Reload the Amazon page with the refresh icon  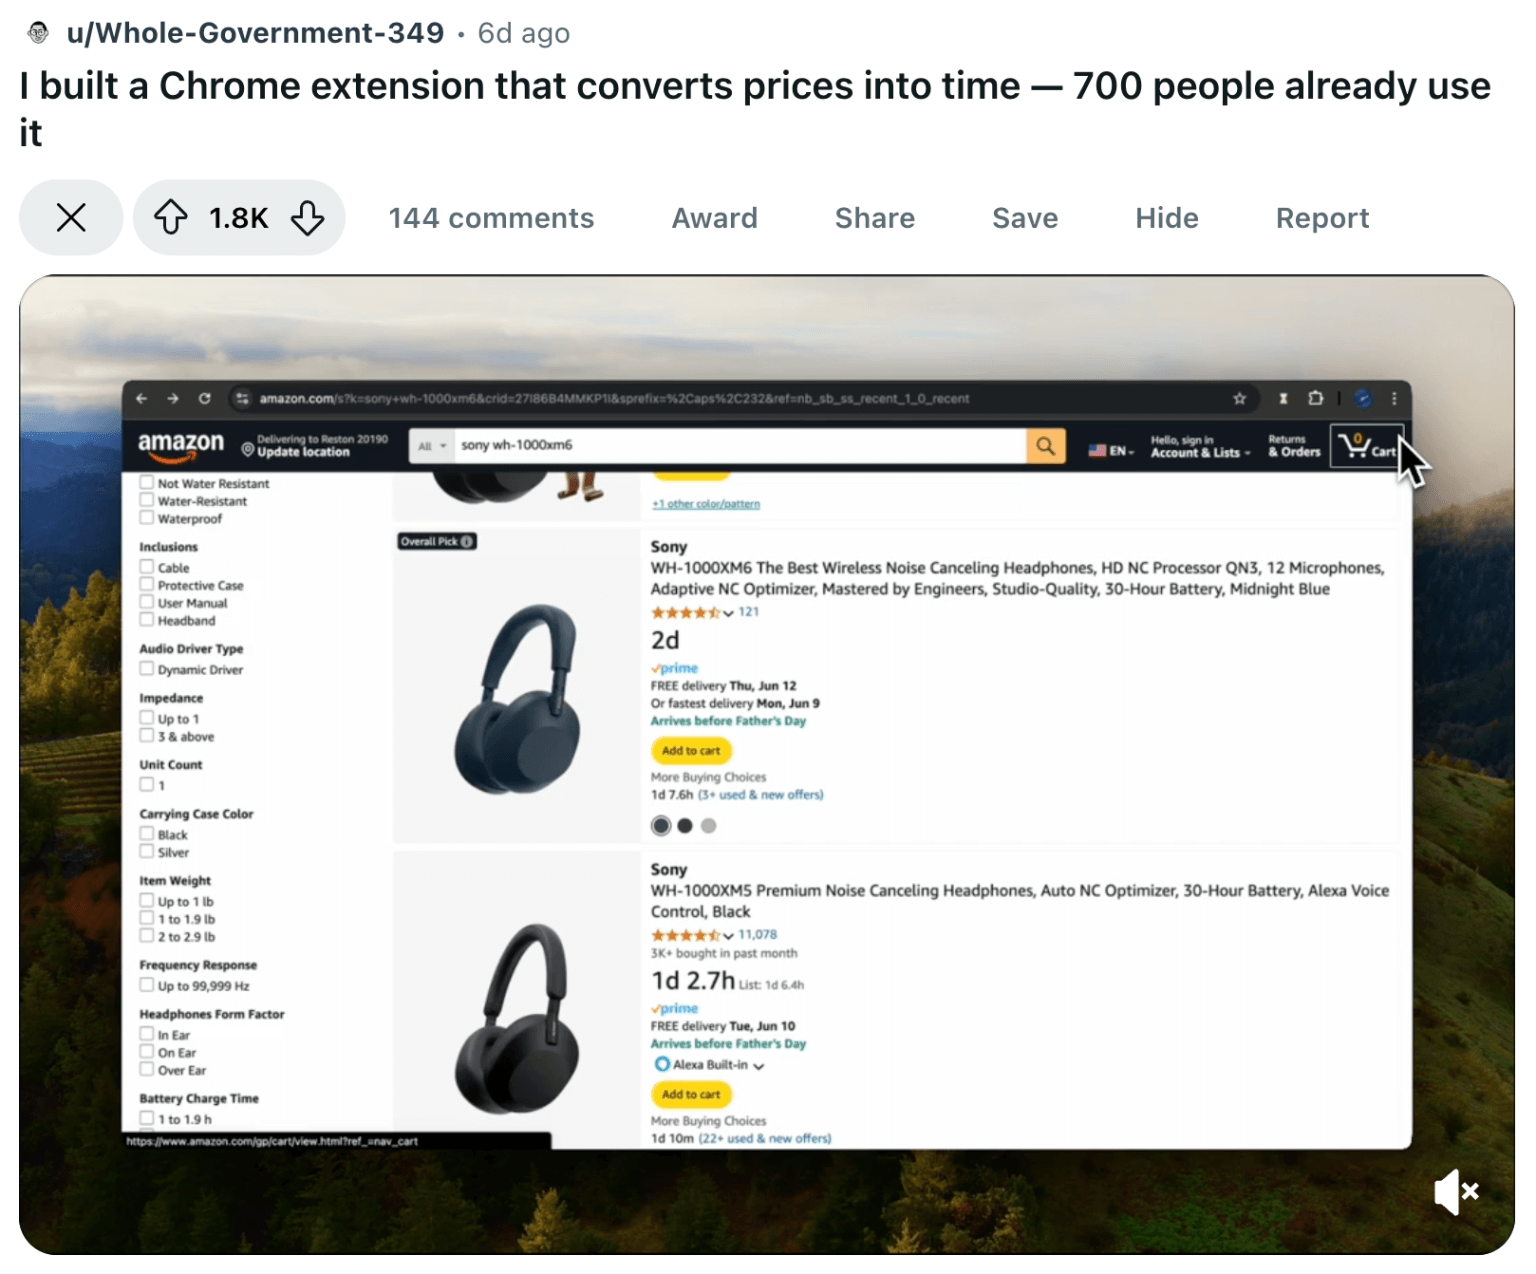point(205,398)
